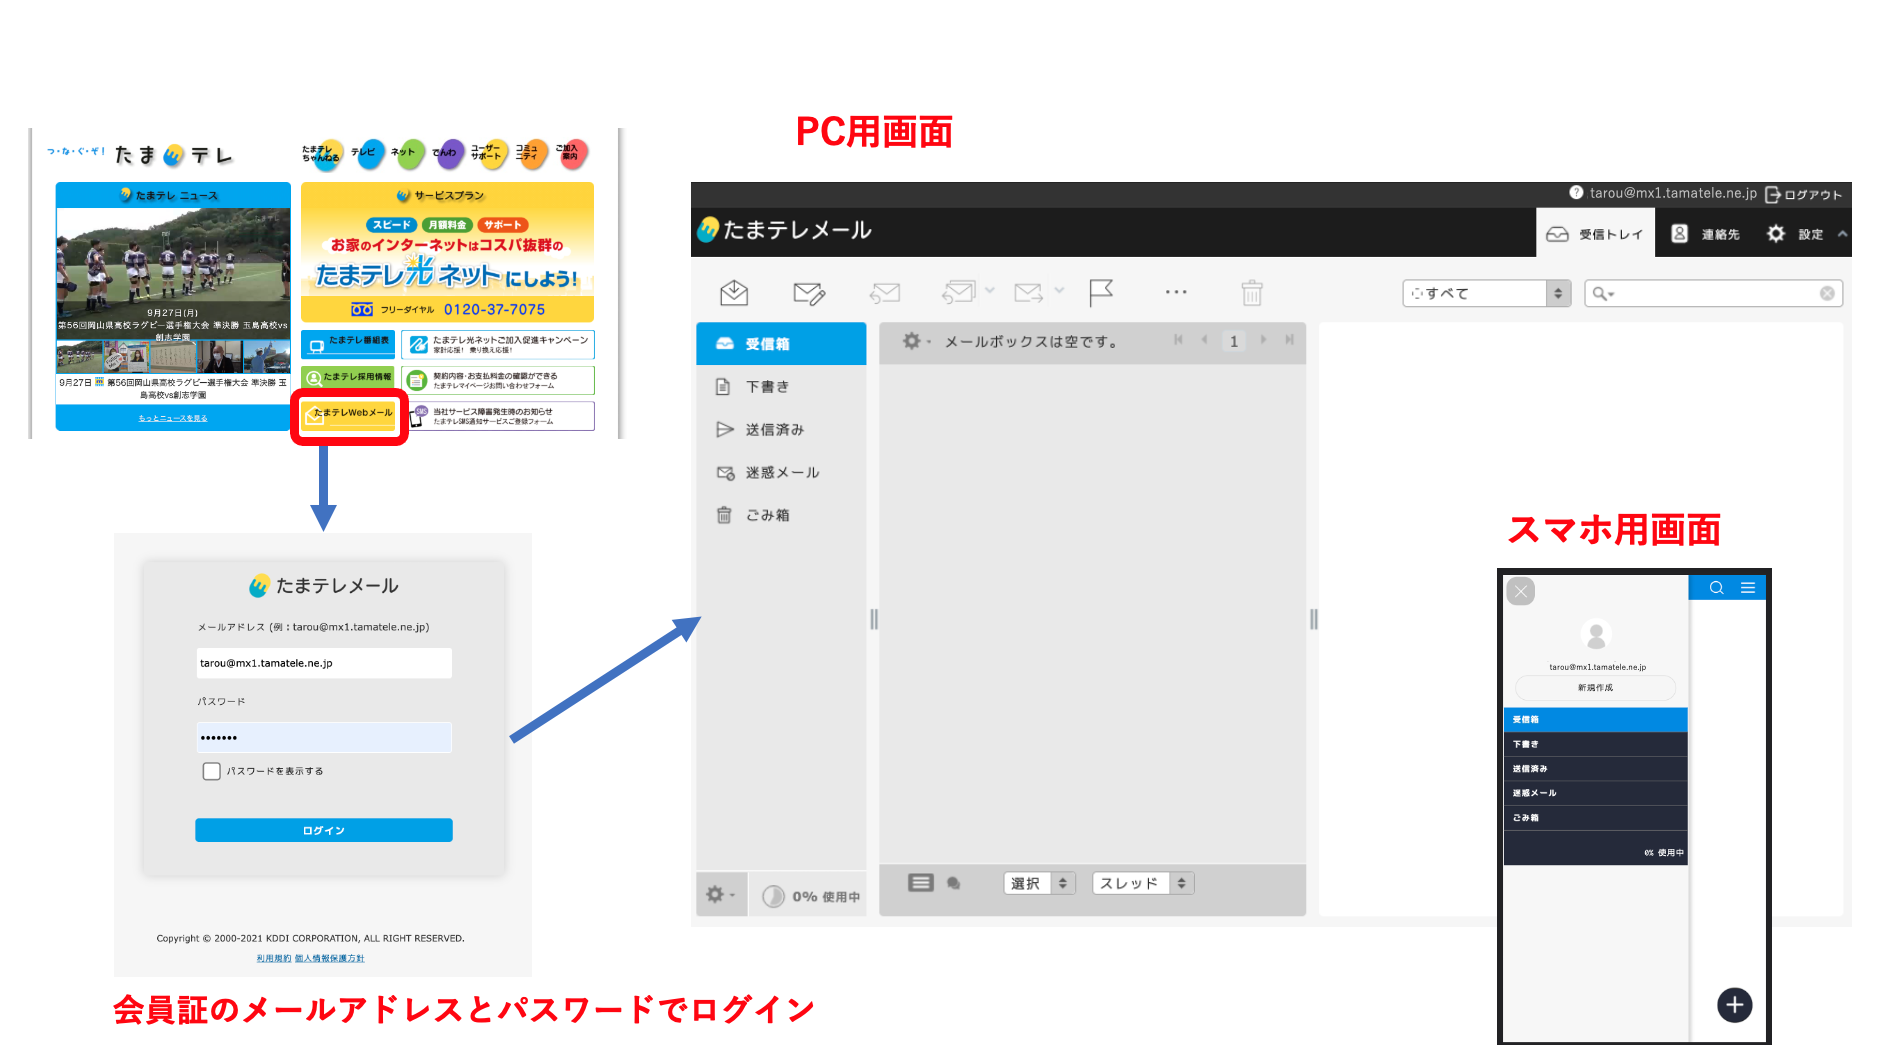1879x1058 pixels.
Task: Click the get mail icon in PC toolbar
Action: click(x=734, y=293)
